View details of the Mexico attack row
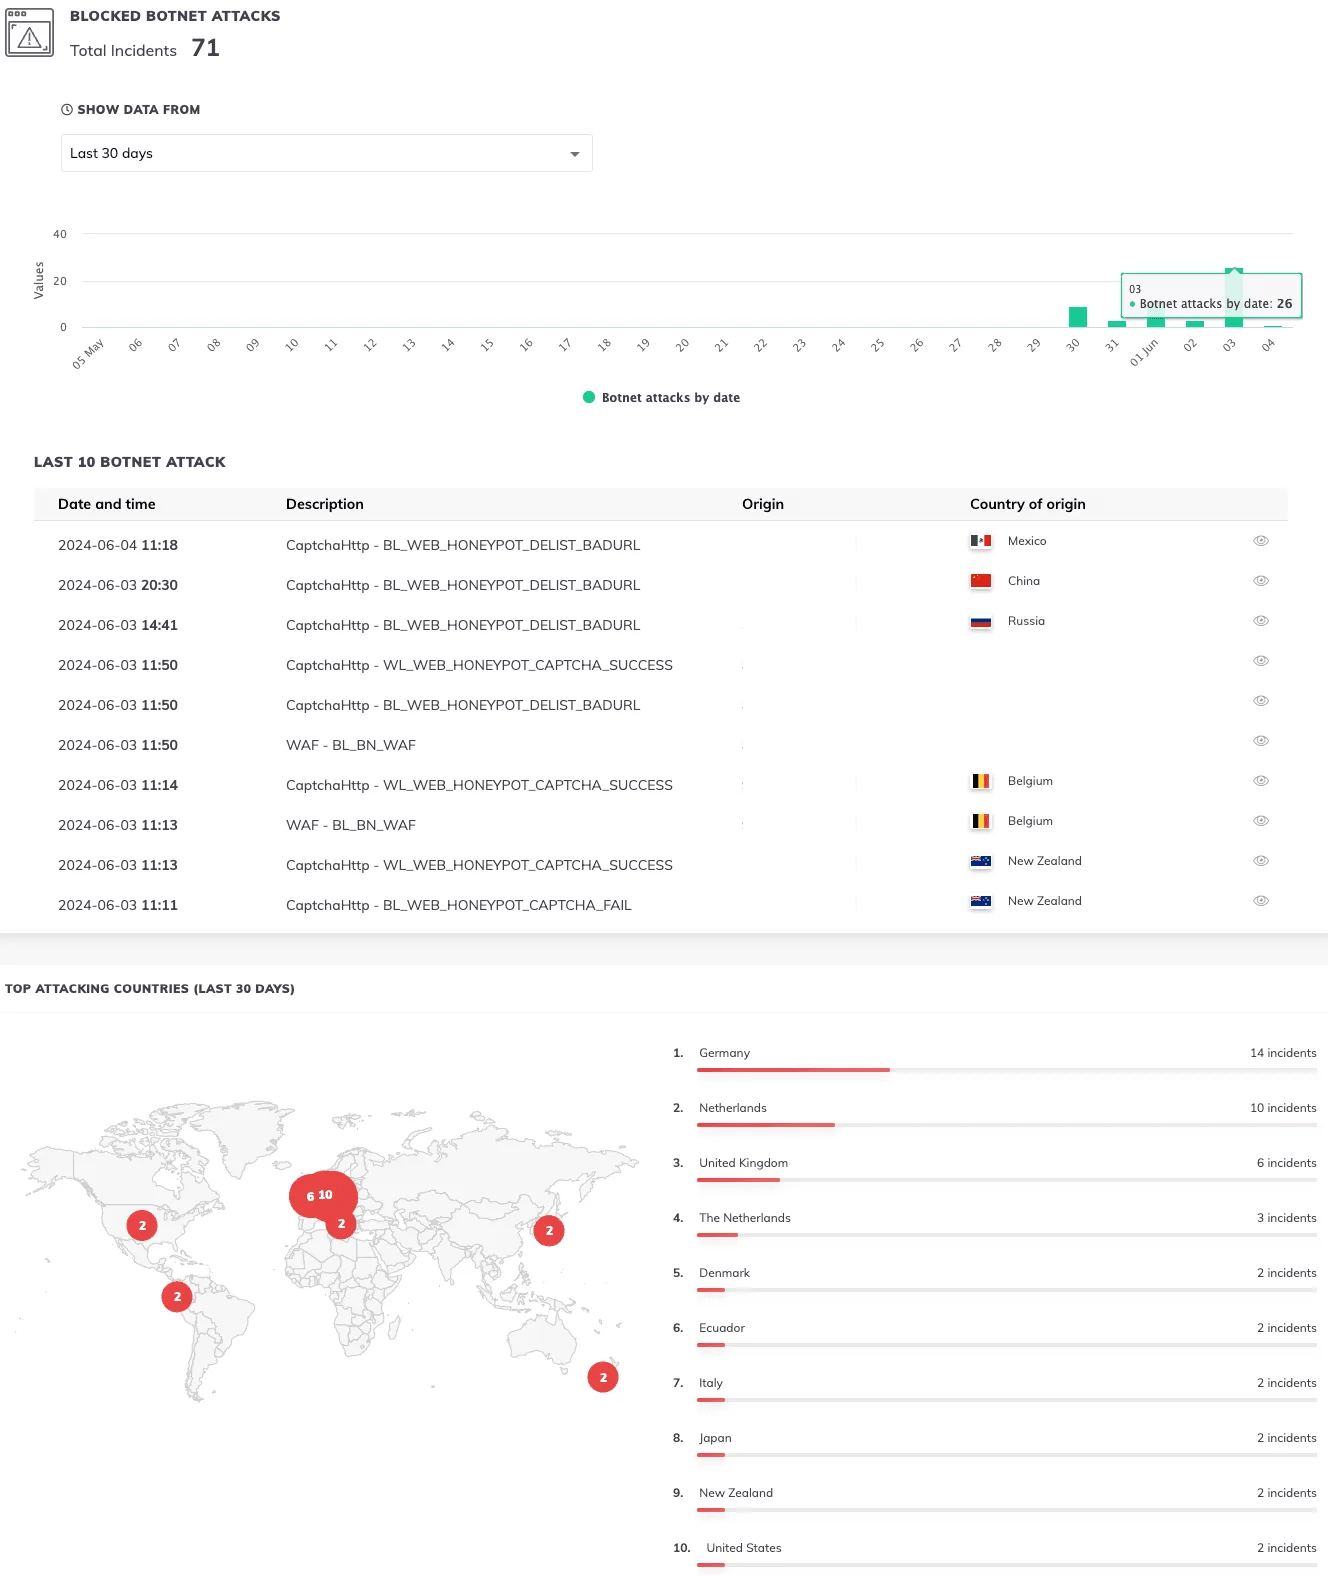This screenshot has width=1328, height=1576. [x=1260, y=541]
